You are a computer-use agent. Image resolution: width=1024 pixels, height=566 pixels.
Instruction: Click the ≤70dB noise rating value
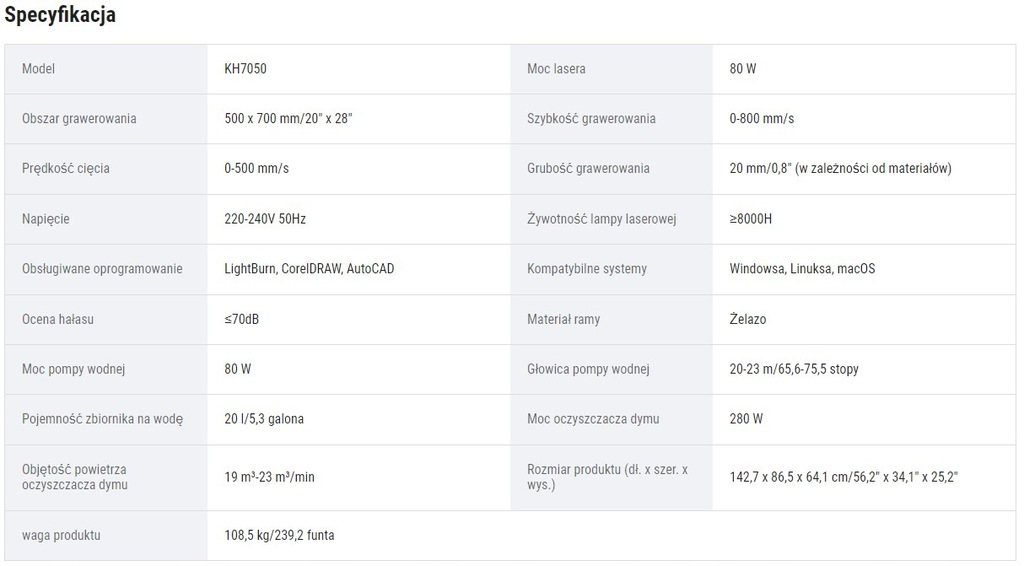point(241,319)
